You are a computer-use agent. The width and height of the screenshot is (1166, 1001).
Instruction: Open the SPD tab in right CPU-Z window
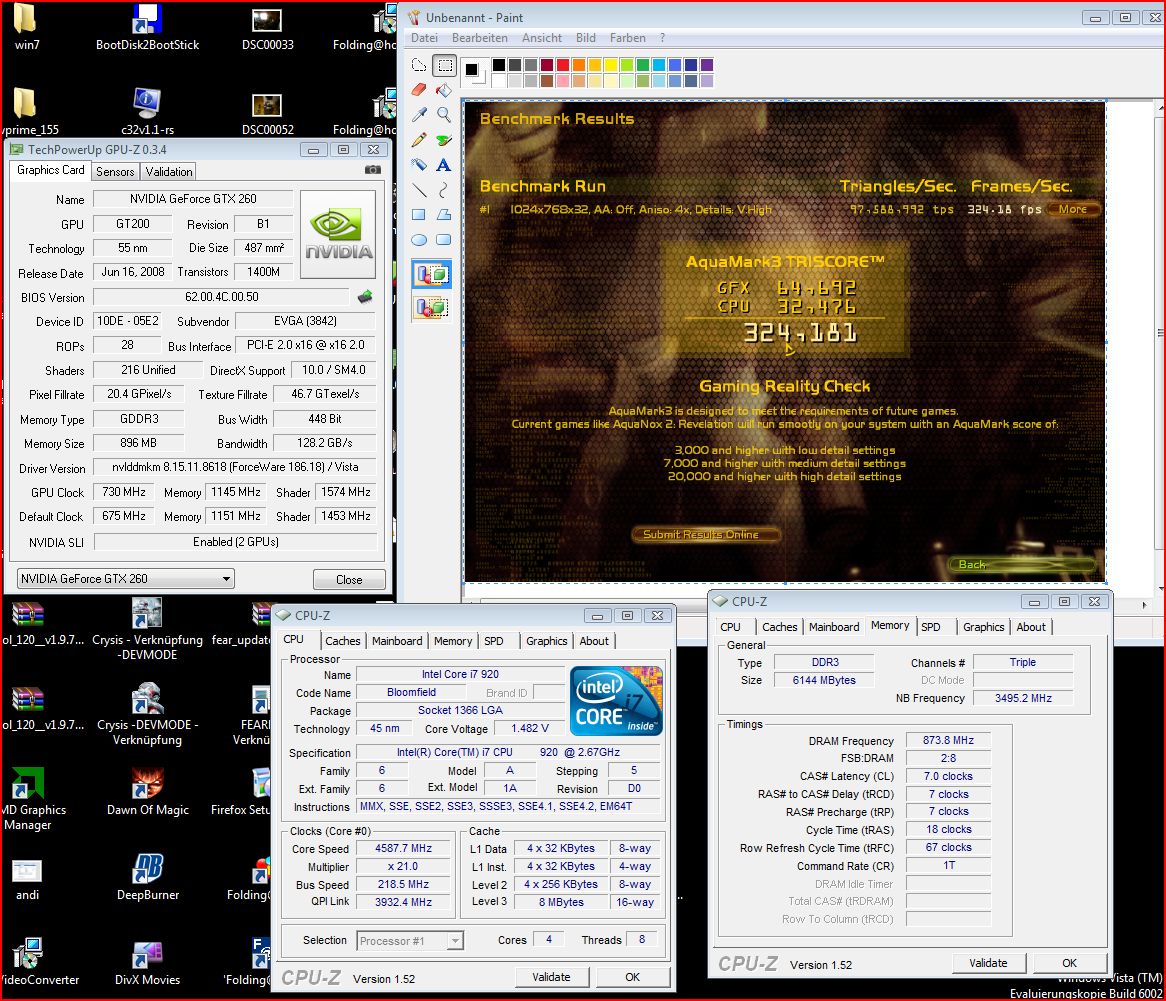(x=930, y=627)
